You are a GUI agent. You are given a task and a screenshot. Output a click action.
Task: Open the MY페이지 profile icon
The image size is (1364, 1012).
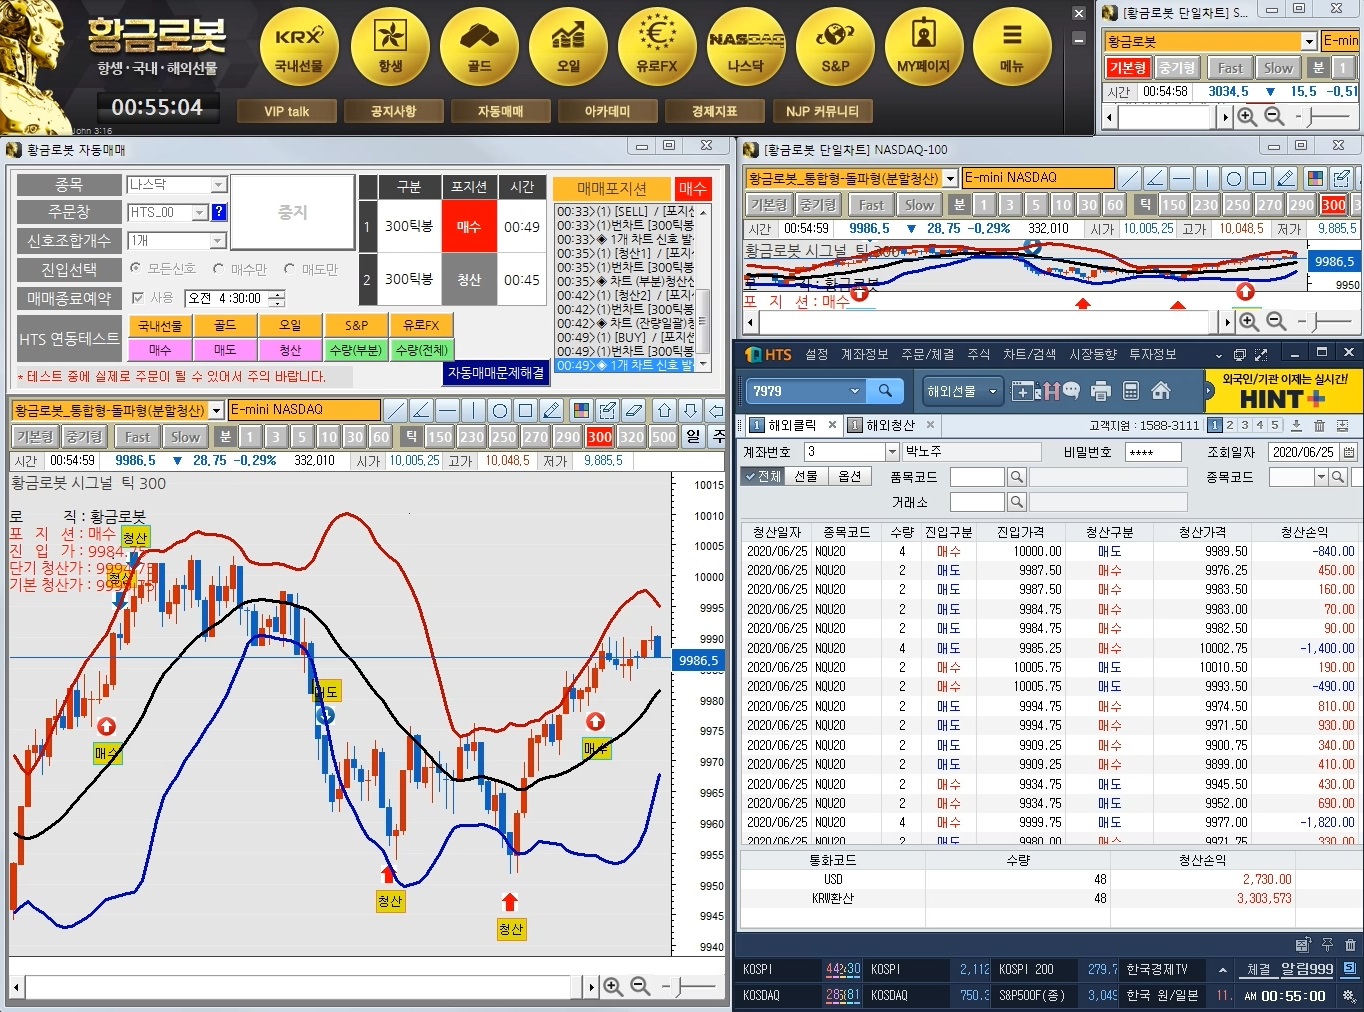point(924,47)
